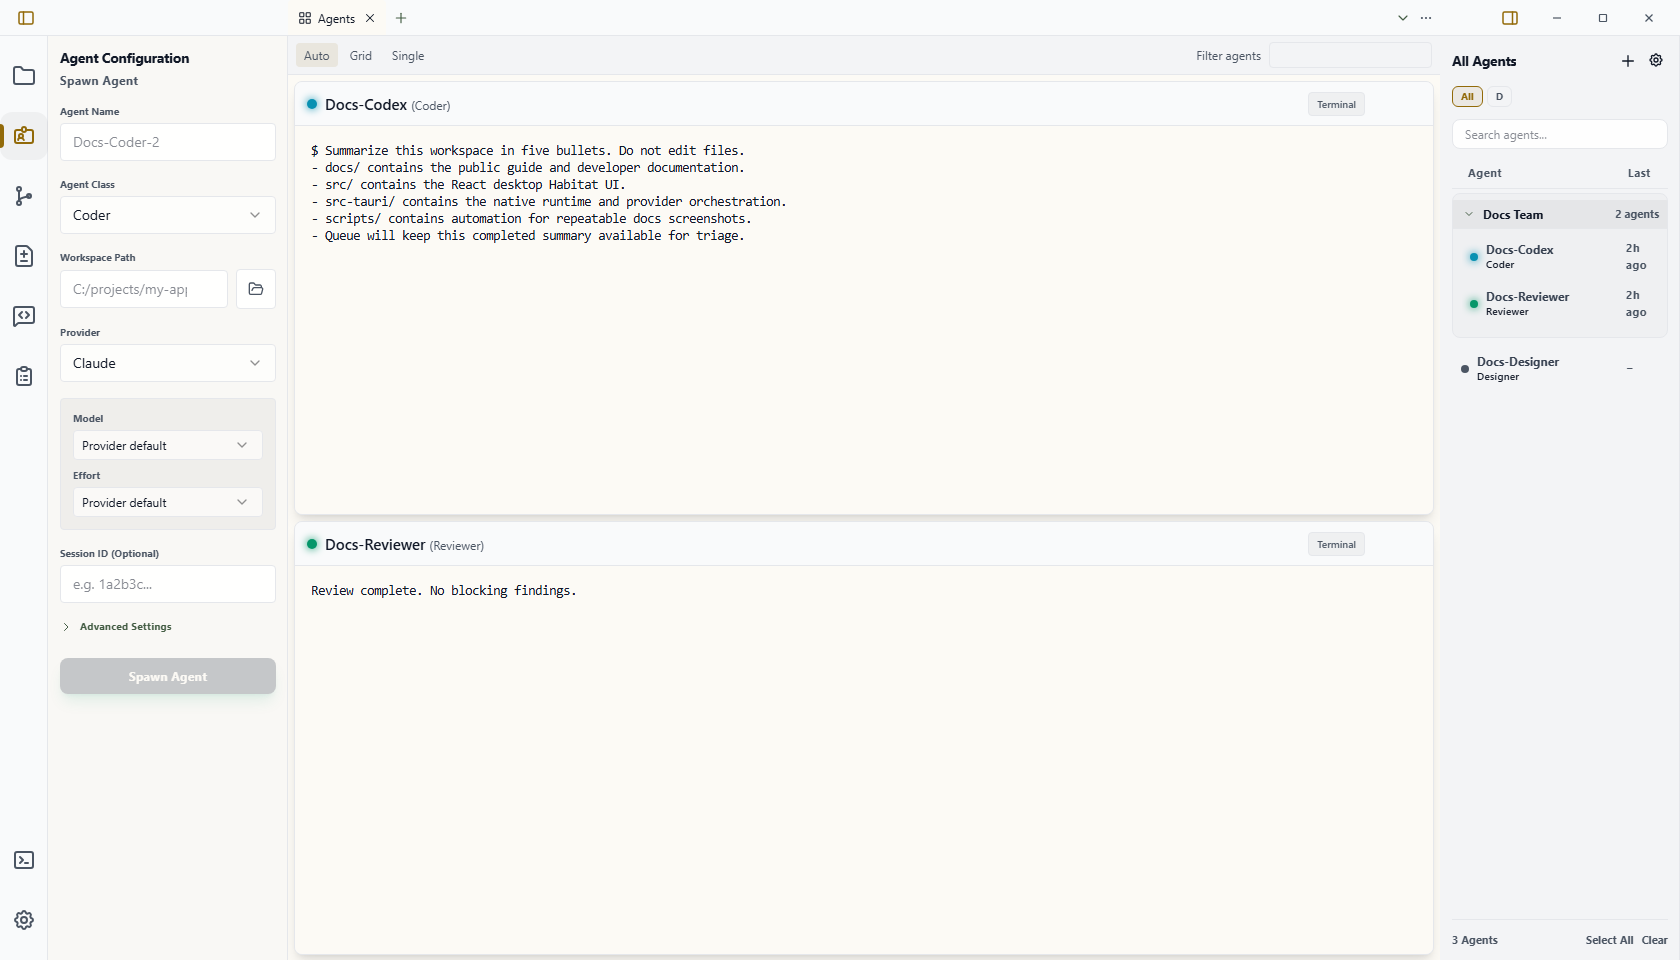Focus the Search agents field

pyautogui.click(x=1560, y=135)
